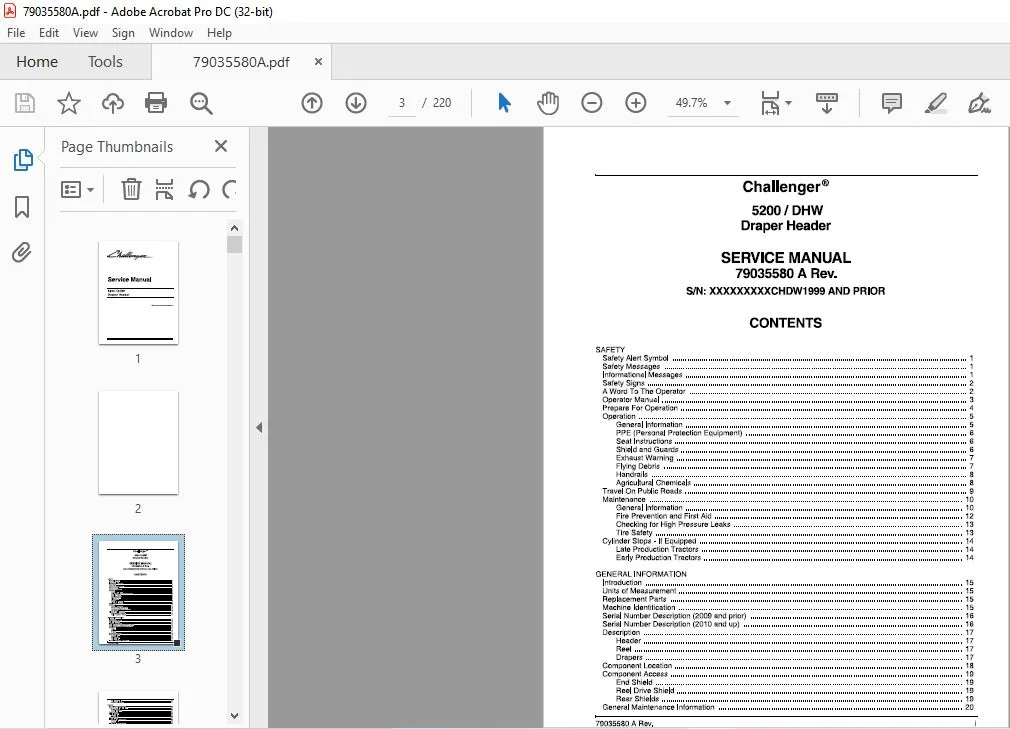Screen dimensions: 1010x729
Task: Open the Bookmarks sidebar icon
Action: pos(22,207)
